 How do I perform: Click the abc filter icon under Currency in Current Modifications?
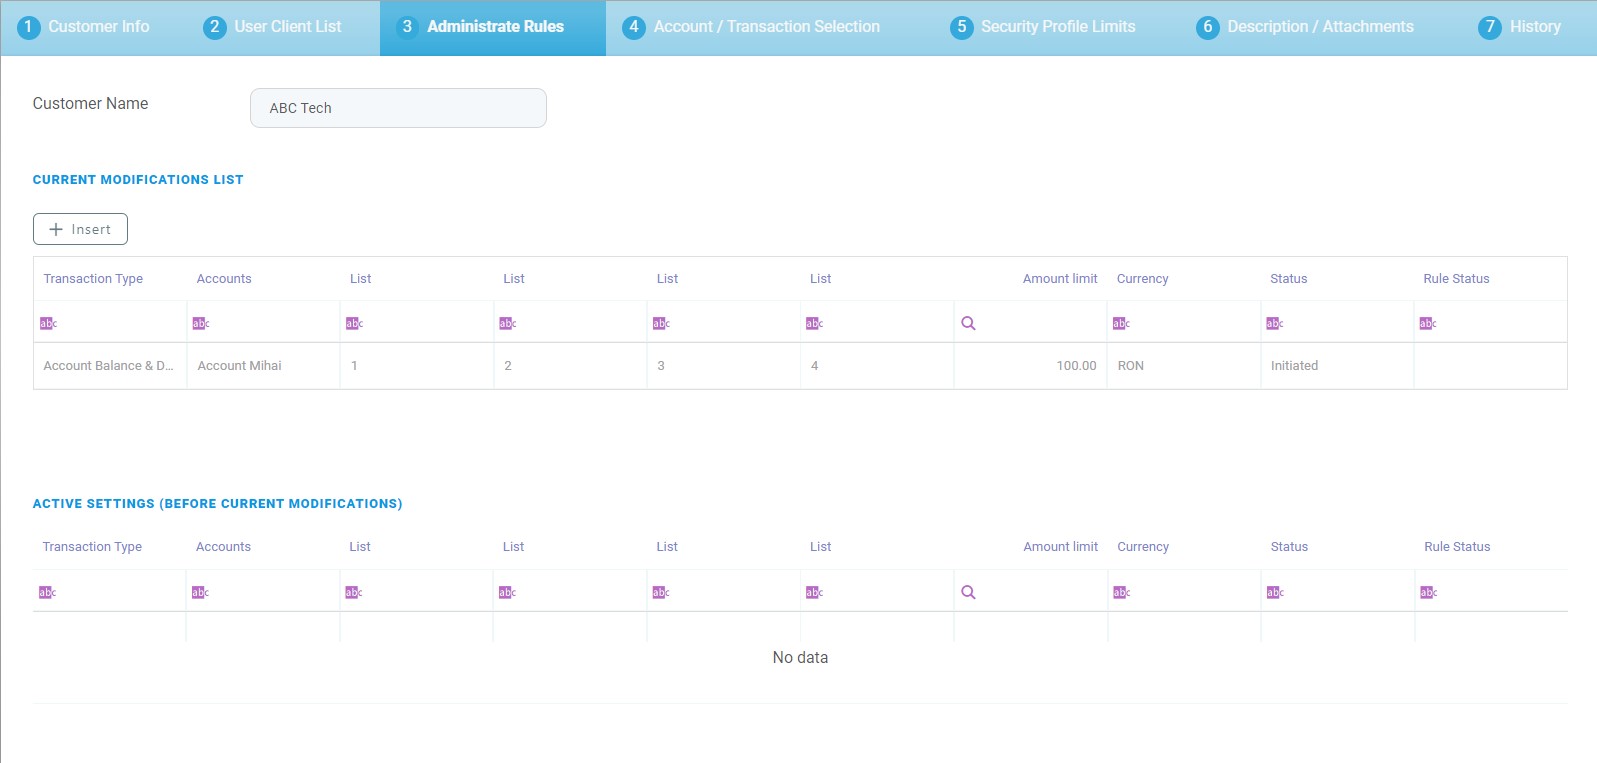[1121, 323]
